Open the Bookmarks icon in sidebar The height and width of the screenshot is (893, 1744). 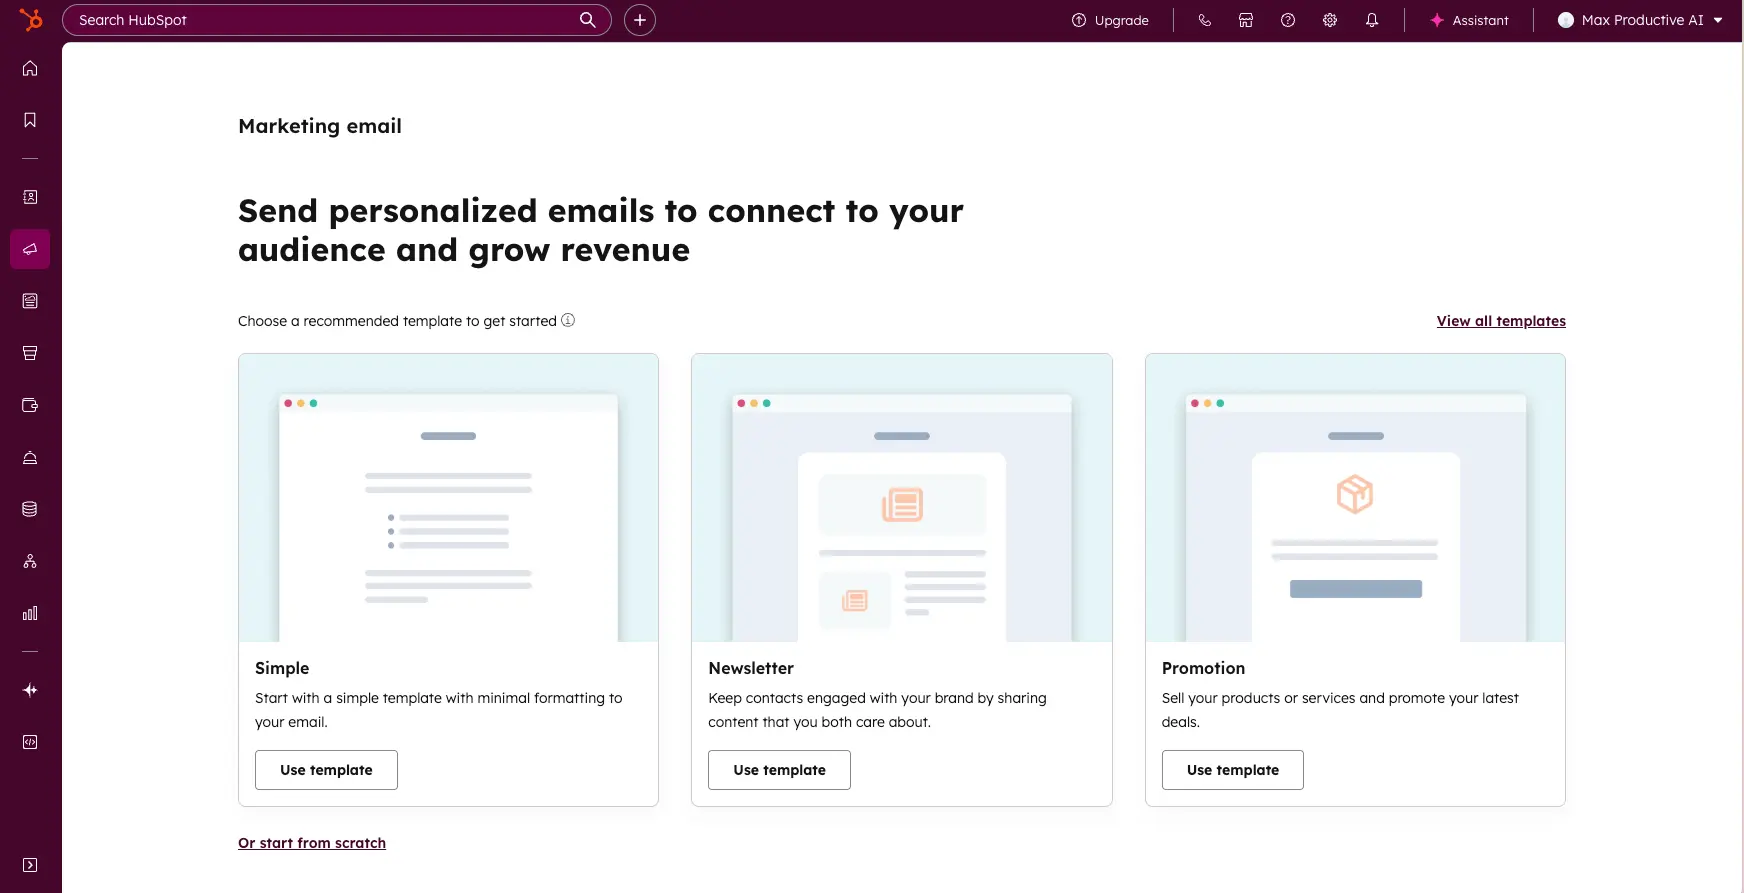pyautogui.click(x=30, y=120)
